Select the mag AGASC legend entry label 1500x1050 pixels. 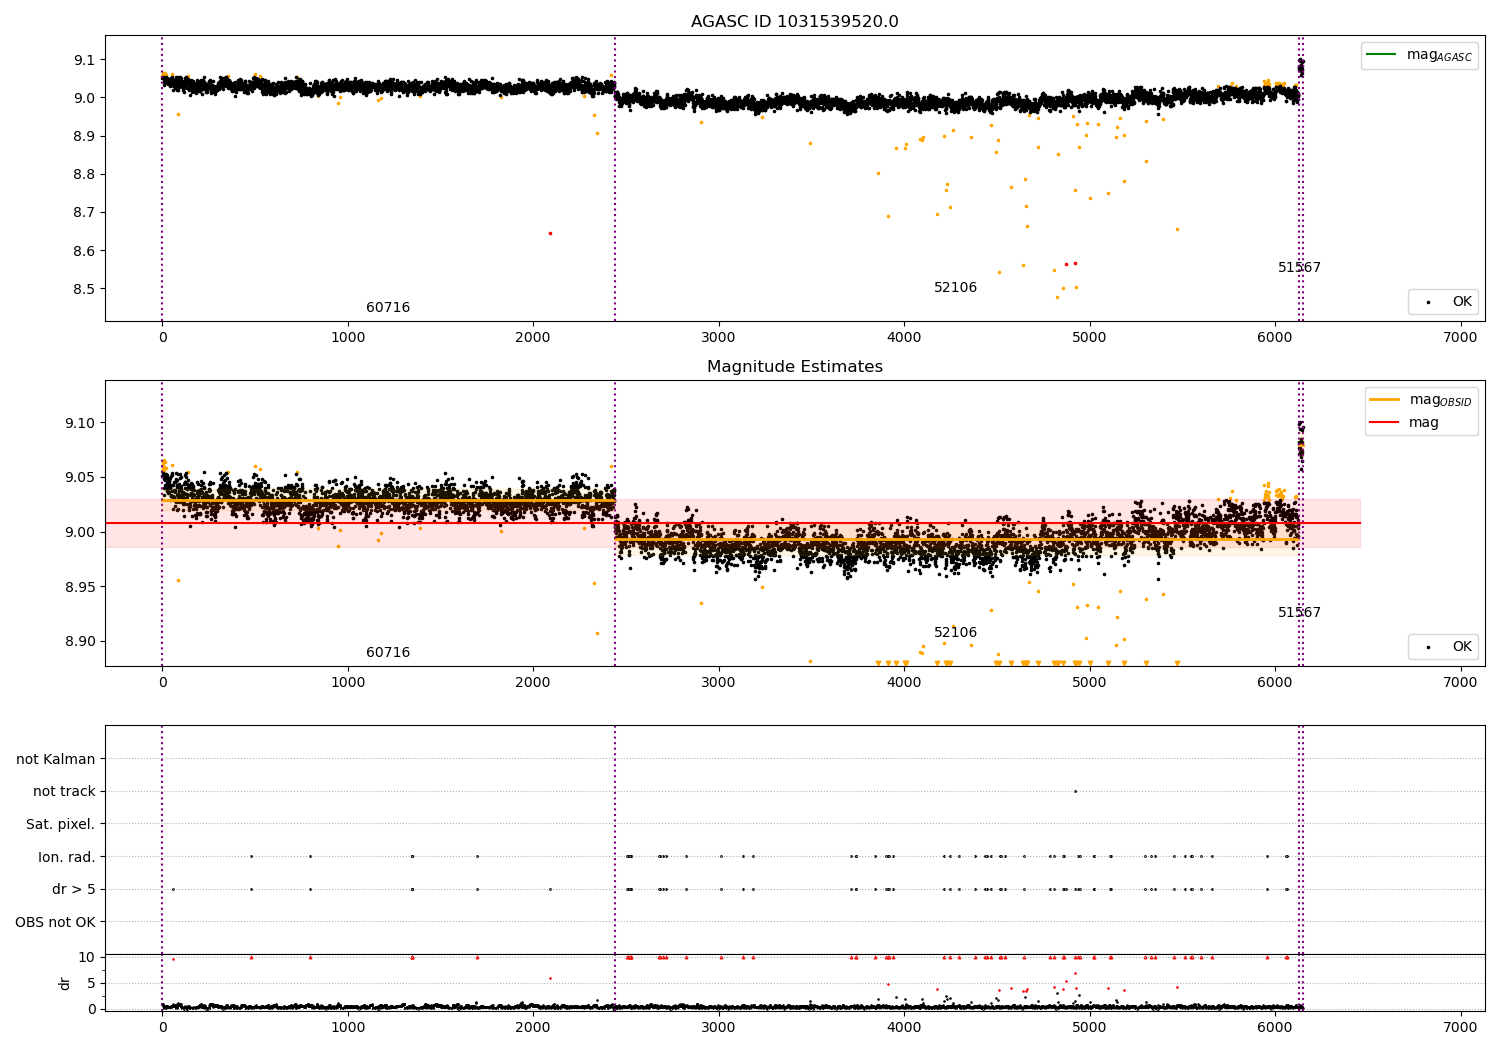pos(1439,55)
